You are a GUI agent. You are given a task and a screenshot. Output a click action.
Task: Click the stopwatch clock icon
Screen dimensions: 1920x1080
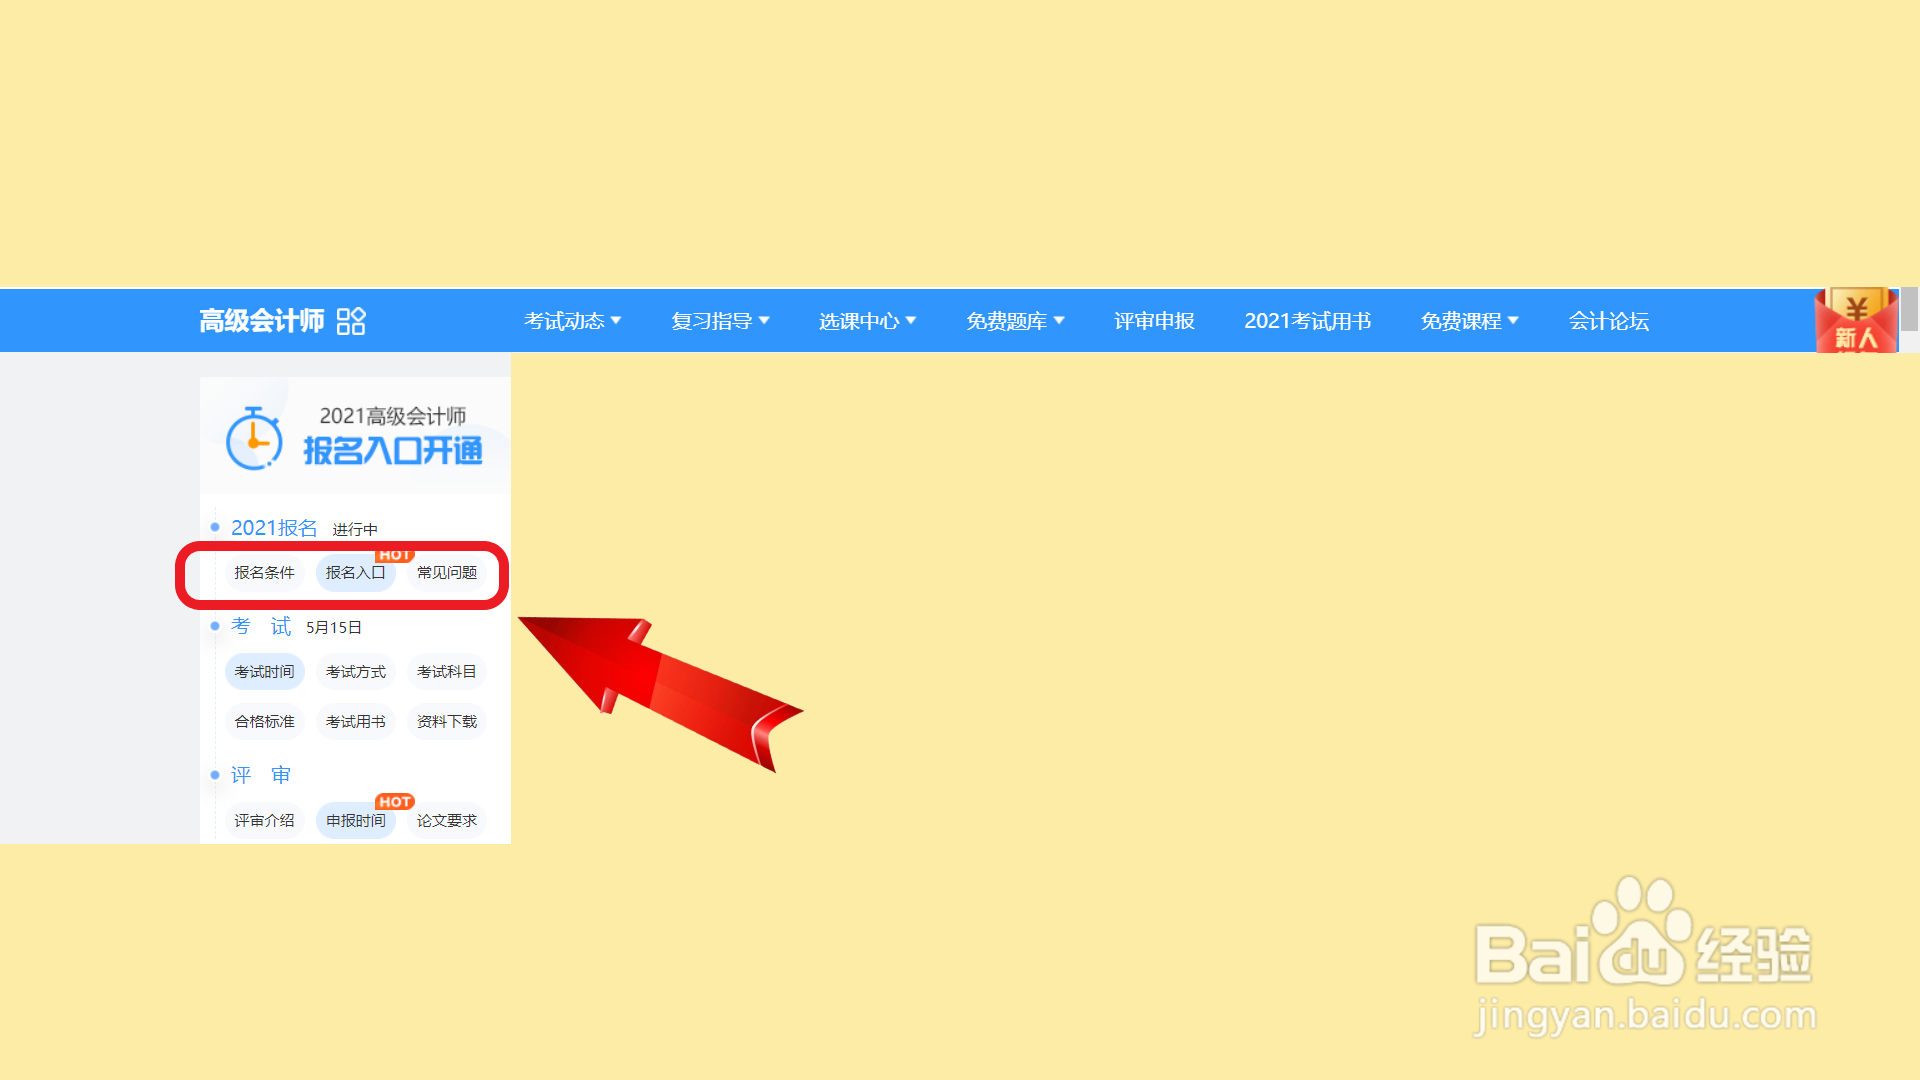(253, 439)
